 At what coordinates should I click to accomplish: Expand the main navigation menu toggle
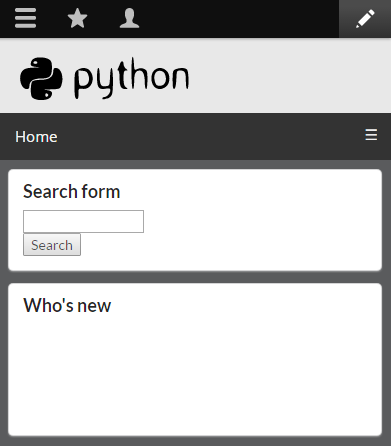(371, 135)
